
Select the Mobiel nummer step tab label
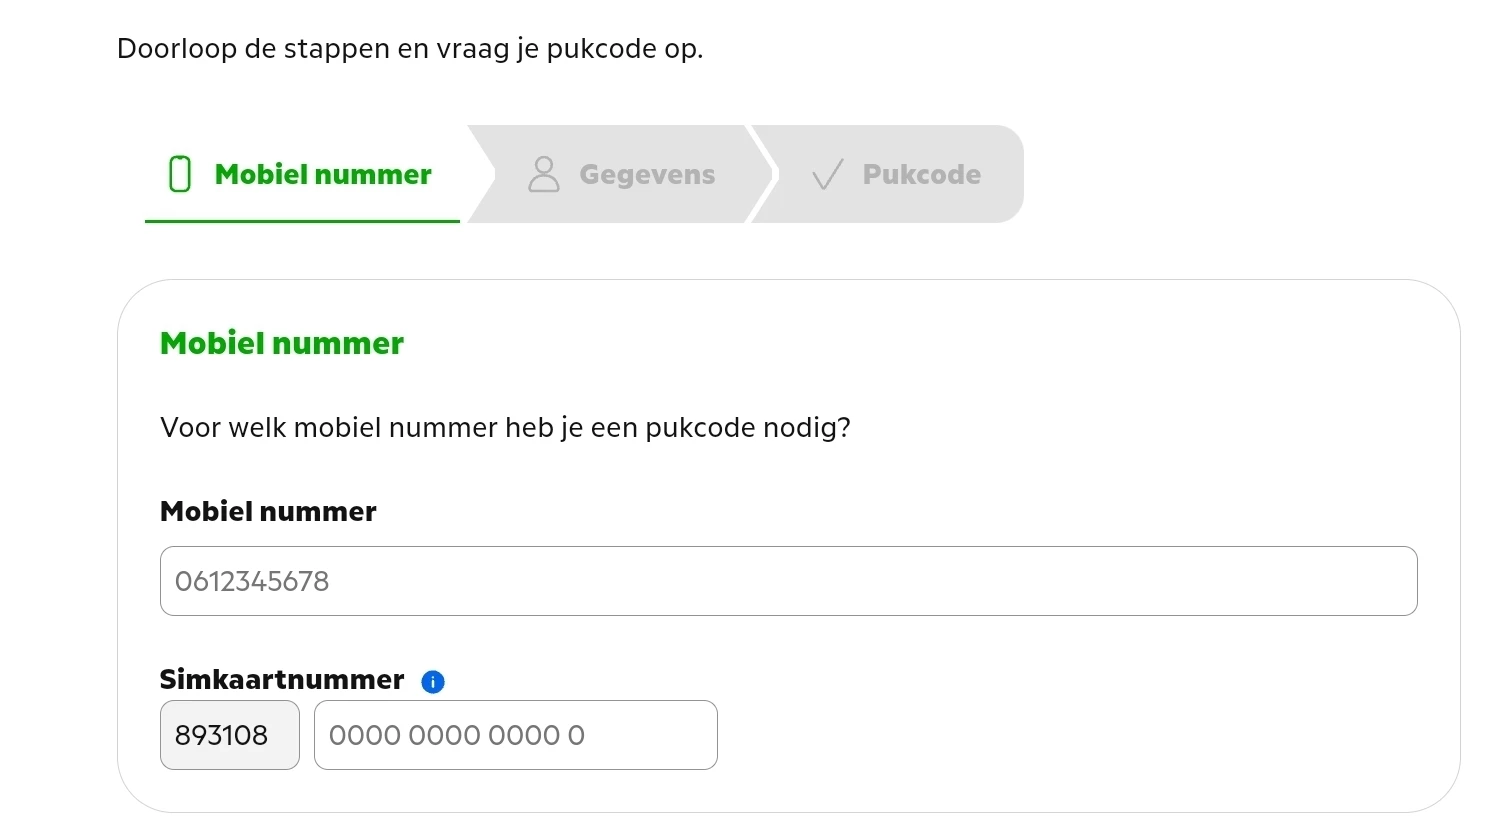(323, 174)
